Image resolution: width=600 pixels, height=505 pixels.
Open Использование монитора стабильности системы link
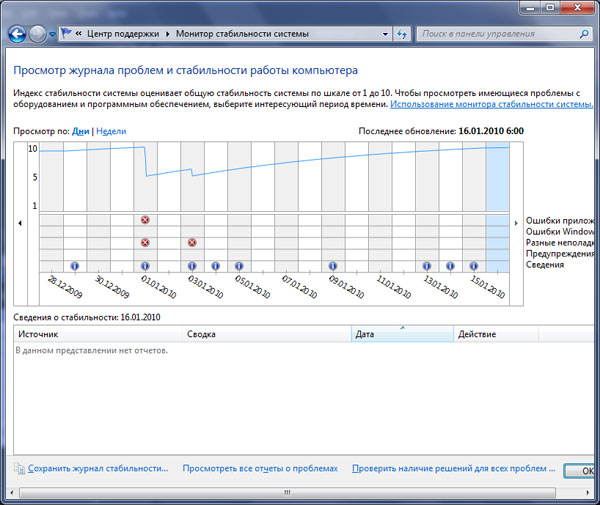click(491, 104)
